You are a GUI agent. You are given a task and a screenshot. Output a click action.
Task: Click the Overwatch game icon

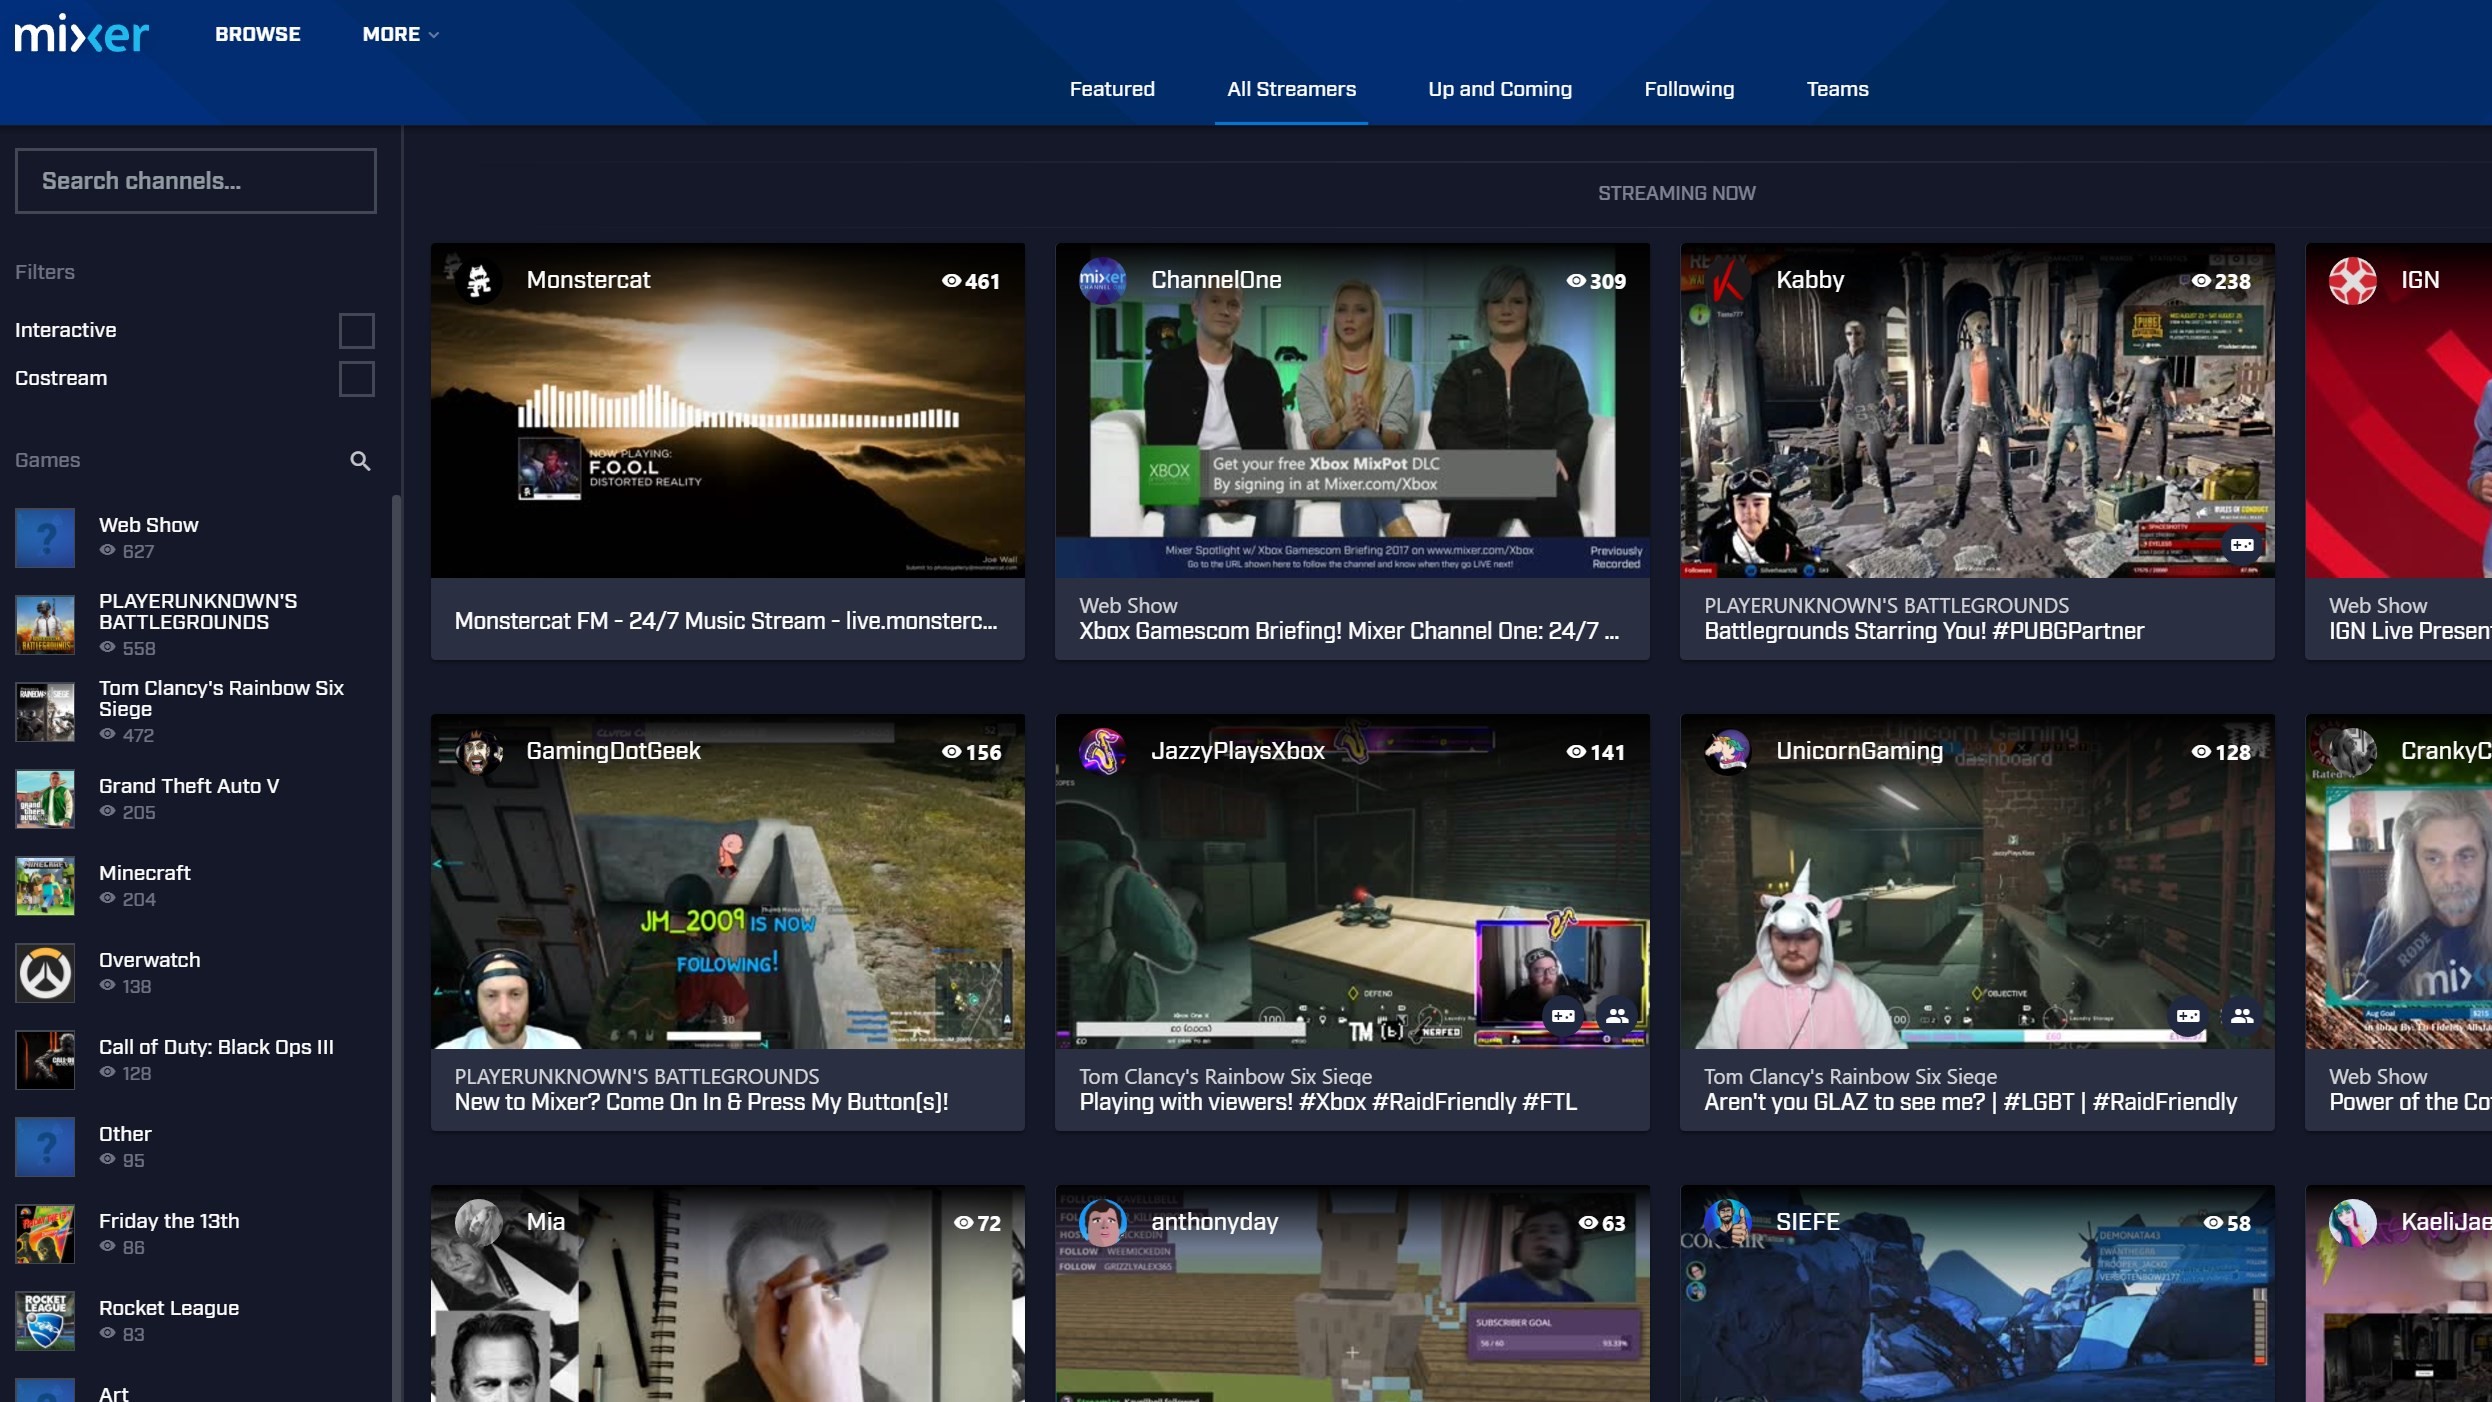(x=45, y=972)
